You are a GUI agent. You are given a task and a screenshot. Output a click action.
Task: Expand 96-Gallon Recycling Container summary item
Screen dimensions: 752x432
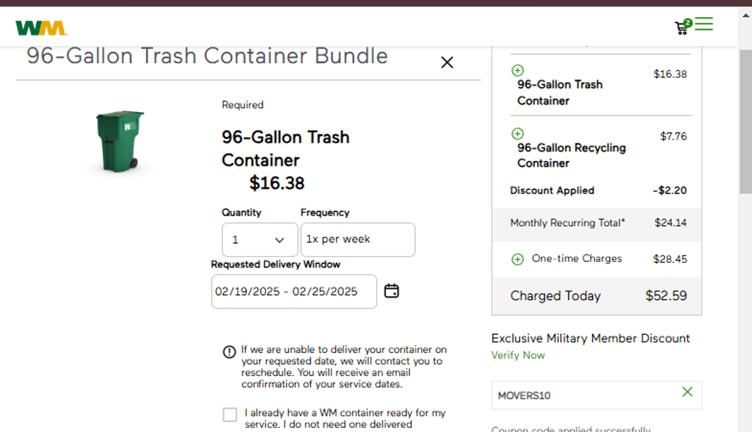[517, 133]
